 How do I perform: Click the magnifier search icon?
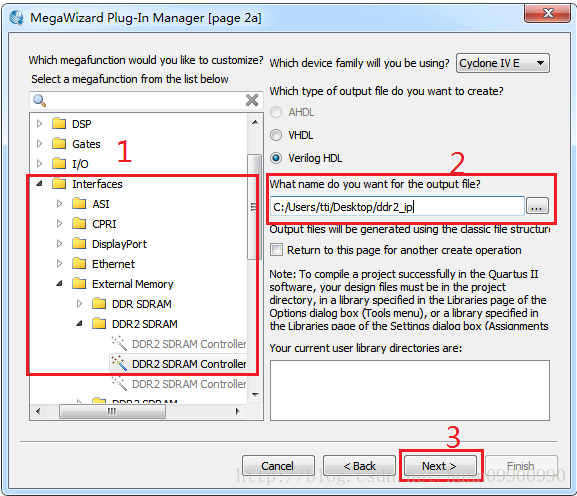click(x=39, y=100)
